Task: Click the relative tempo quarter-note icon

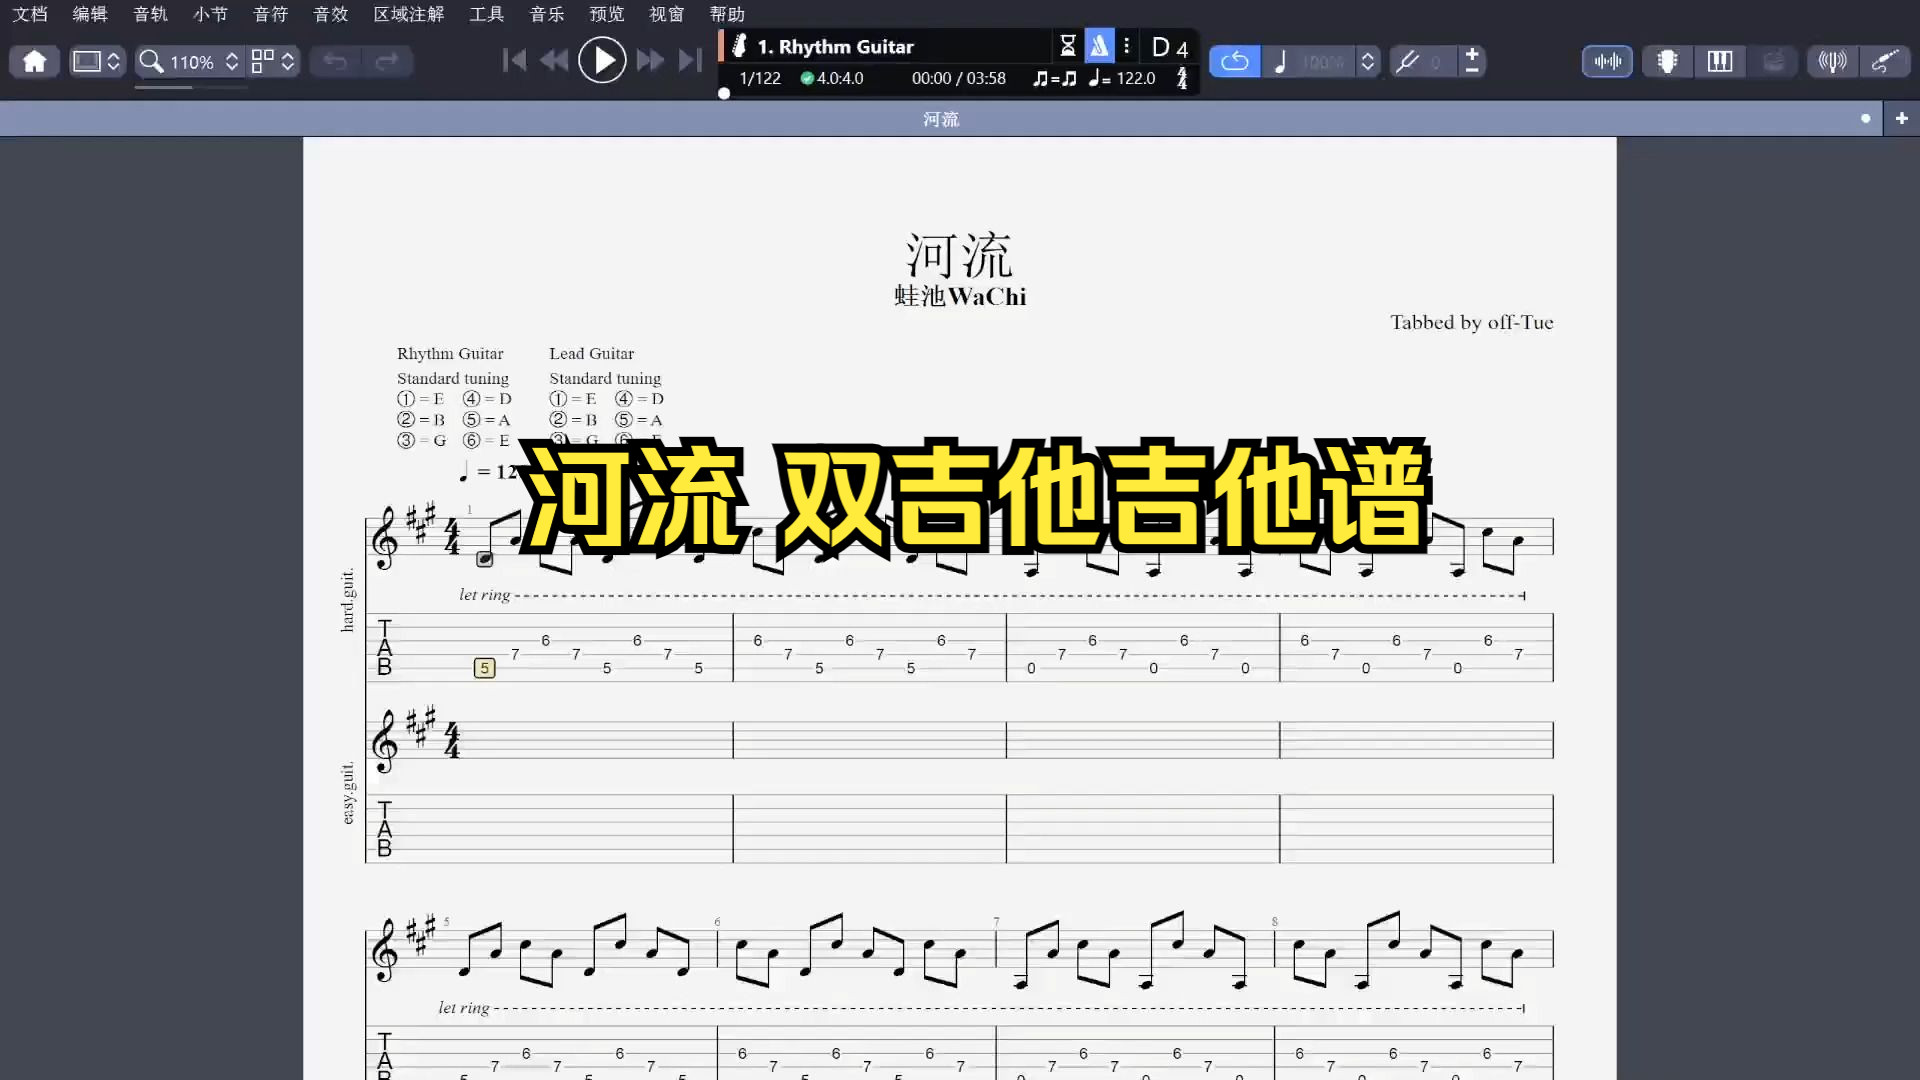Action: (x=1280, y=61)
